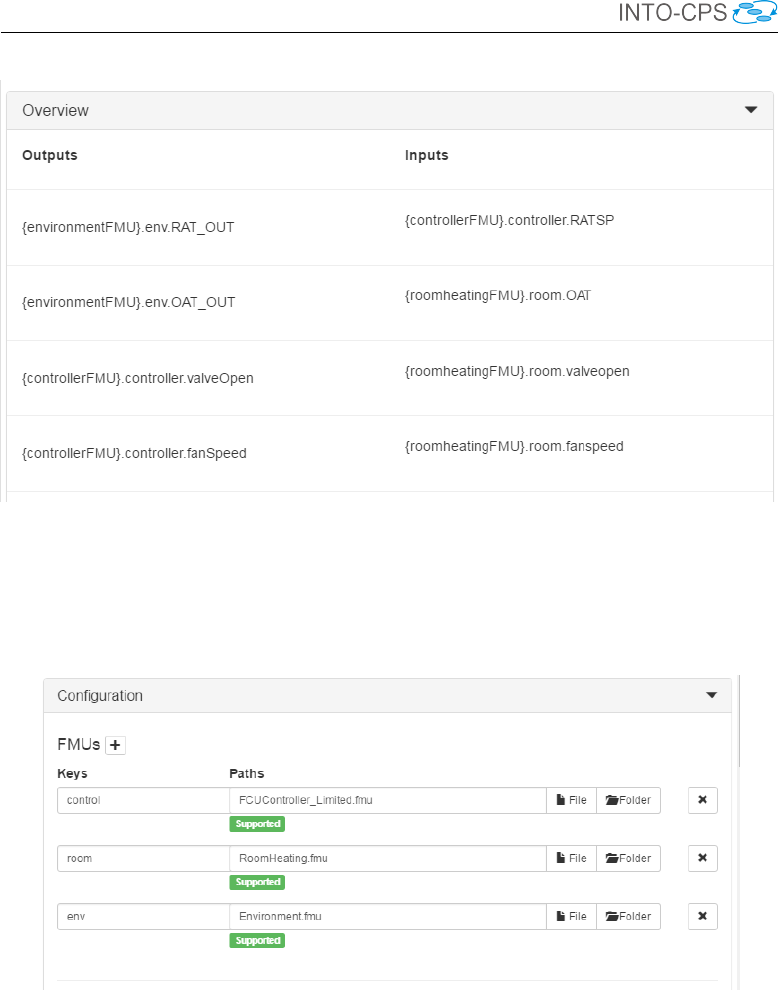The image size is (778, 990).
Task: Remove the control FMU entry
Action: [702, 800]
